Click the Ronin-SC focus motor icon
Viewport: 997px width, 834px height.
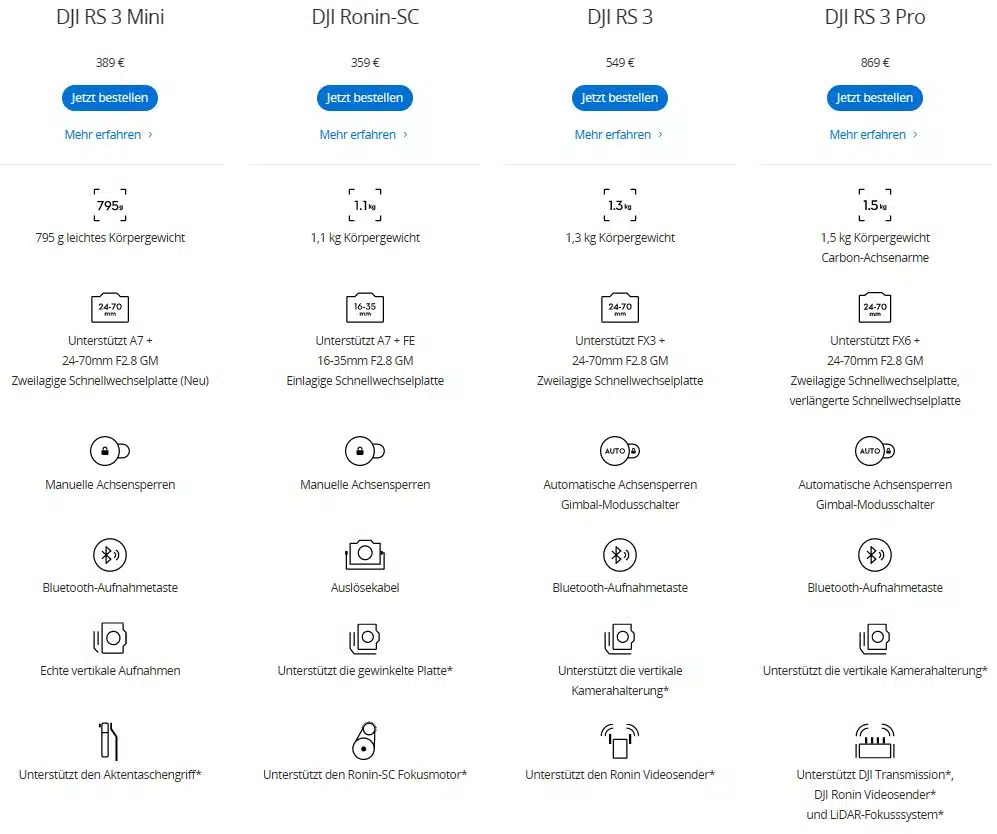365,741
